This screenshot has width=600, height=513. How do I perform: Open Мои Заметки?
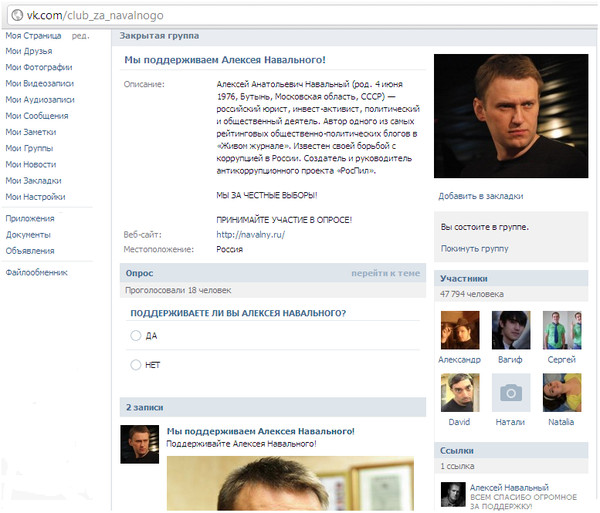[x=31, y=132]
